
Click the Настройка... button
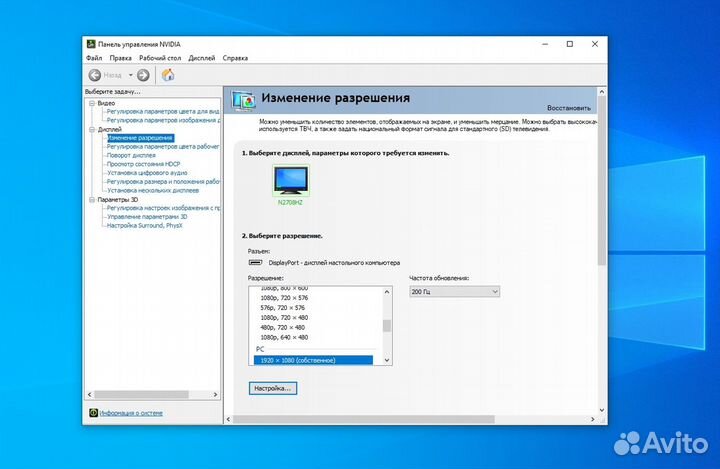pos(273,388)
